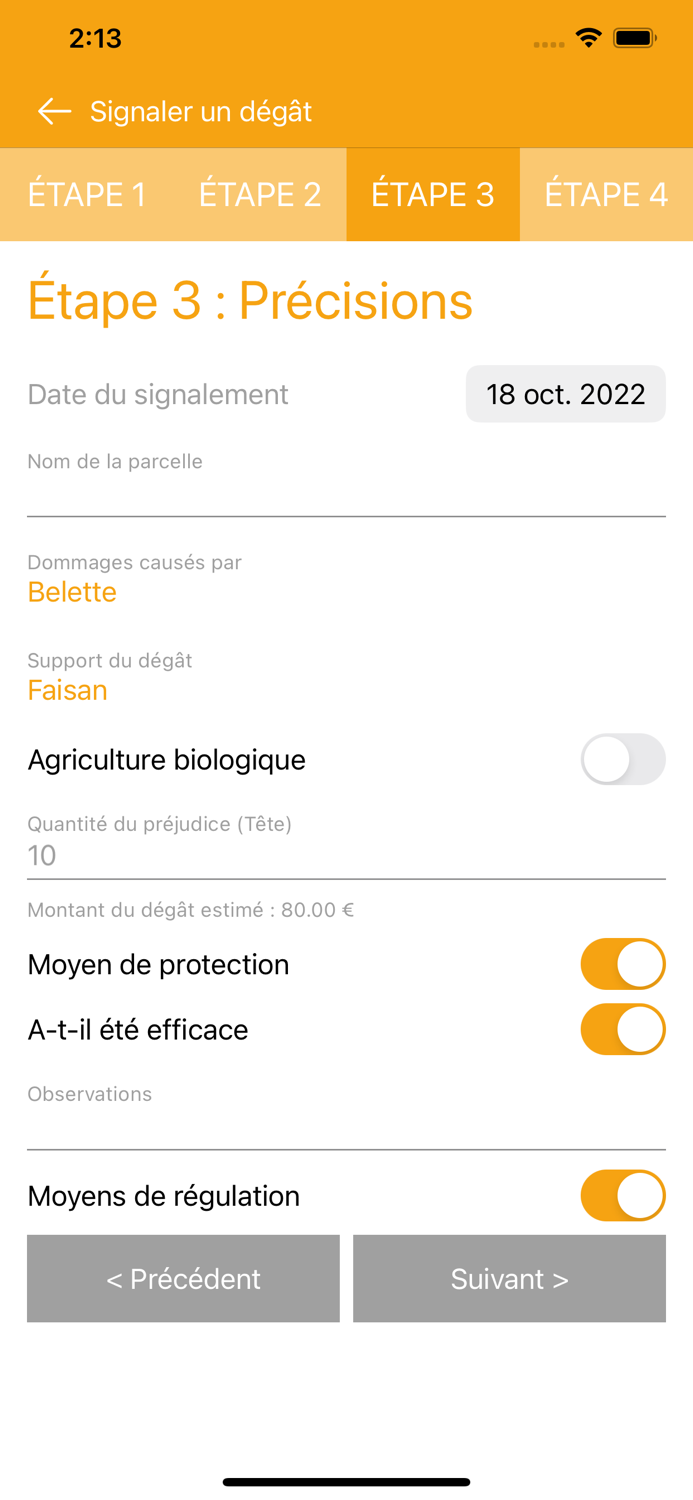
Task: Turn off the 'Moyens de régulation' switch
Action: coord(623,1195)
